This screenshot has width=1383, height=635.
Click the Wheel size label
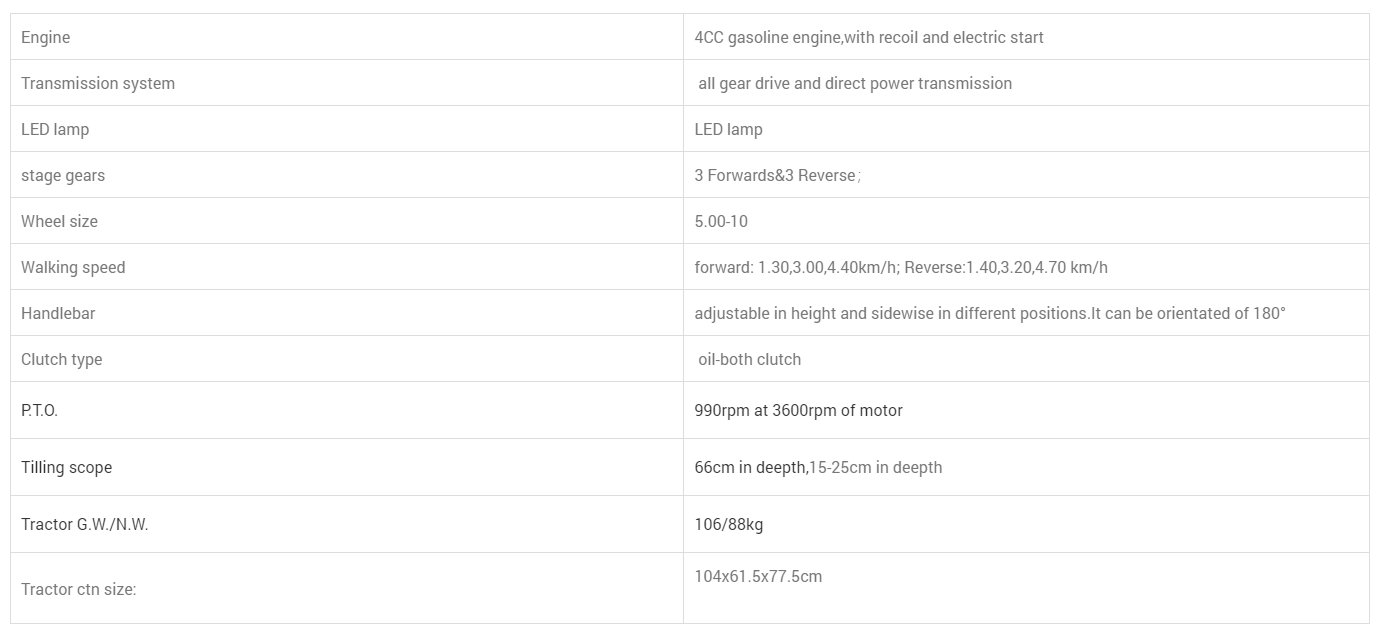(60, 222)
